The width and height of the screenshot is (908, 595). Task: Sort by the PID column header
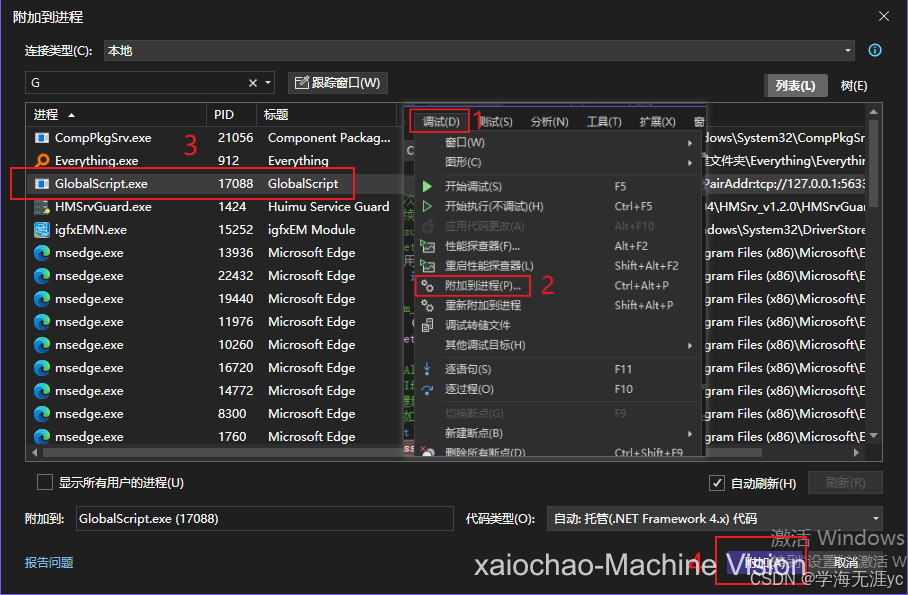click(231, 115)
